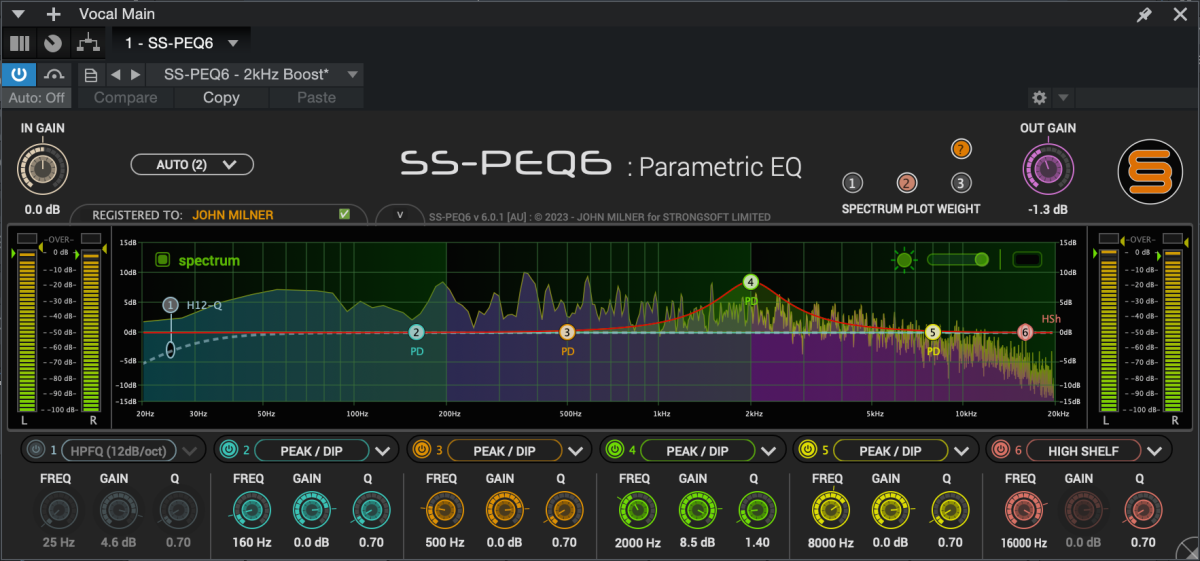Viewport: 1200px width, 561px height.
Task: Go to previous preset with left arrow
Action: pos(115,75)
